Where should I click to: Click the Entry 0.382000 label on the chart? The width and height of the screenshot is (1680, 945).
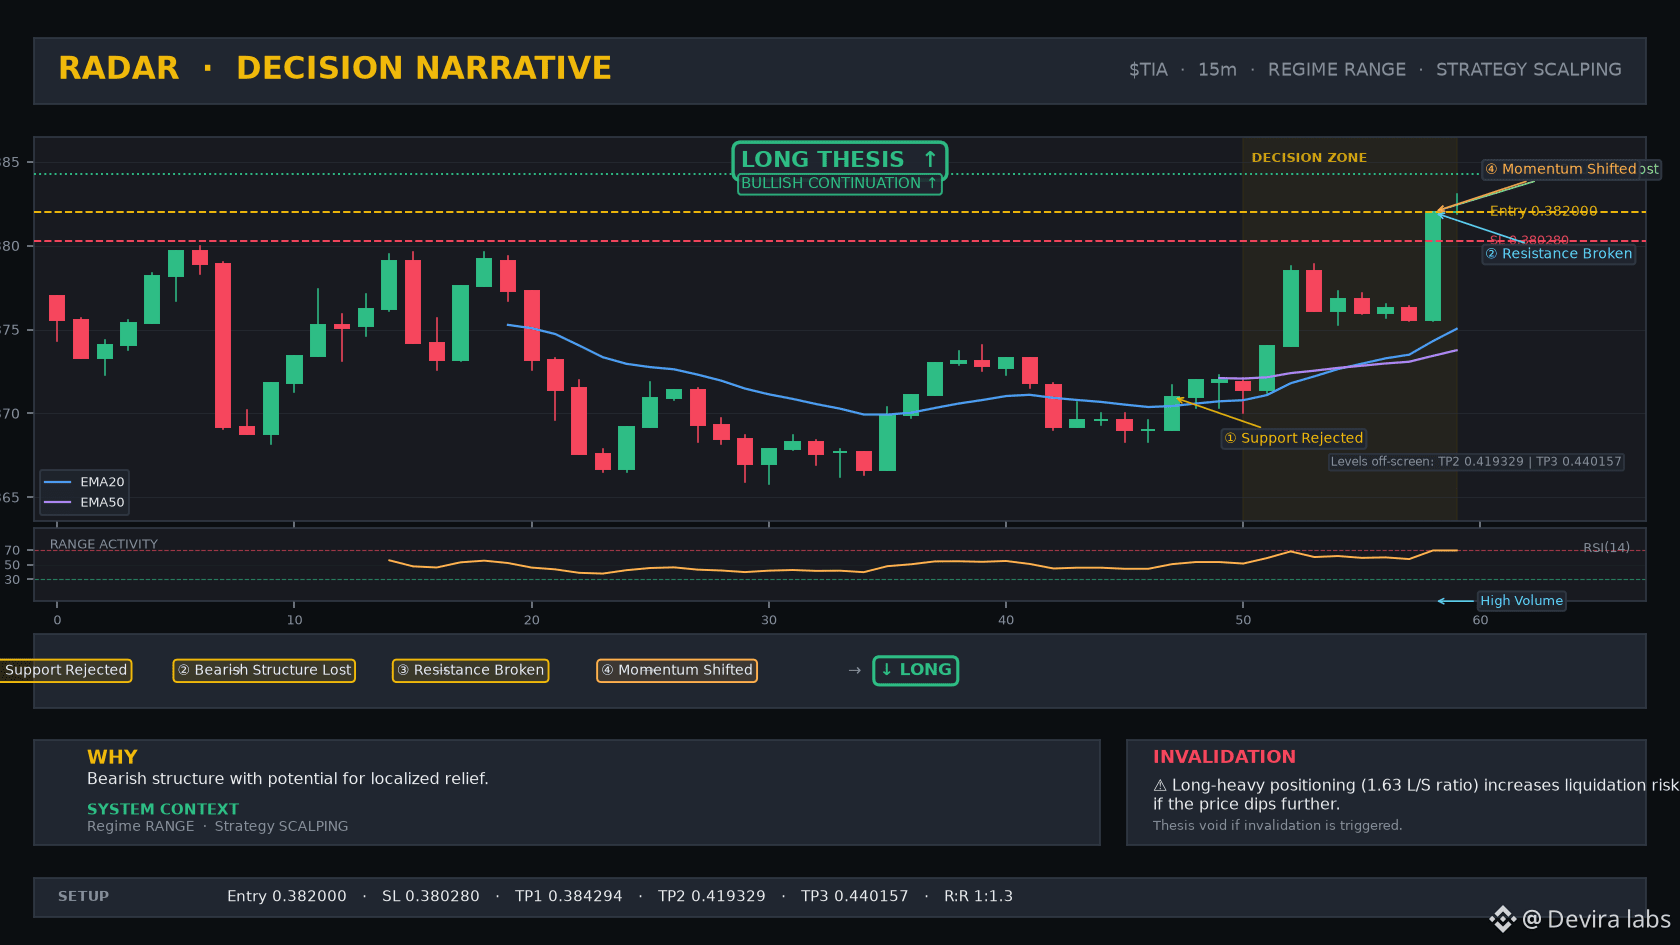1543,211
